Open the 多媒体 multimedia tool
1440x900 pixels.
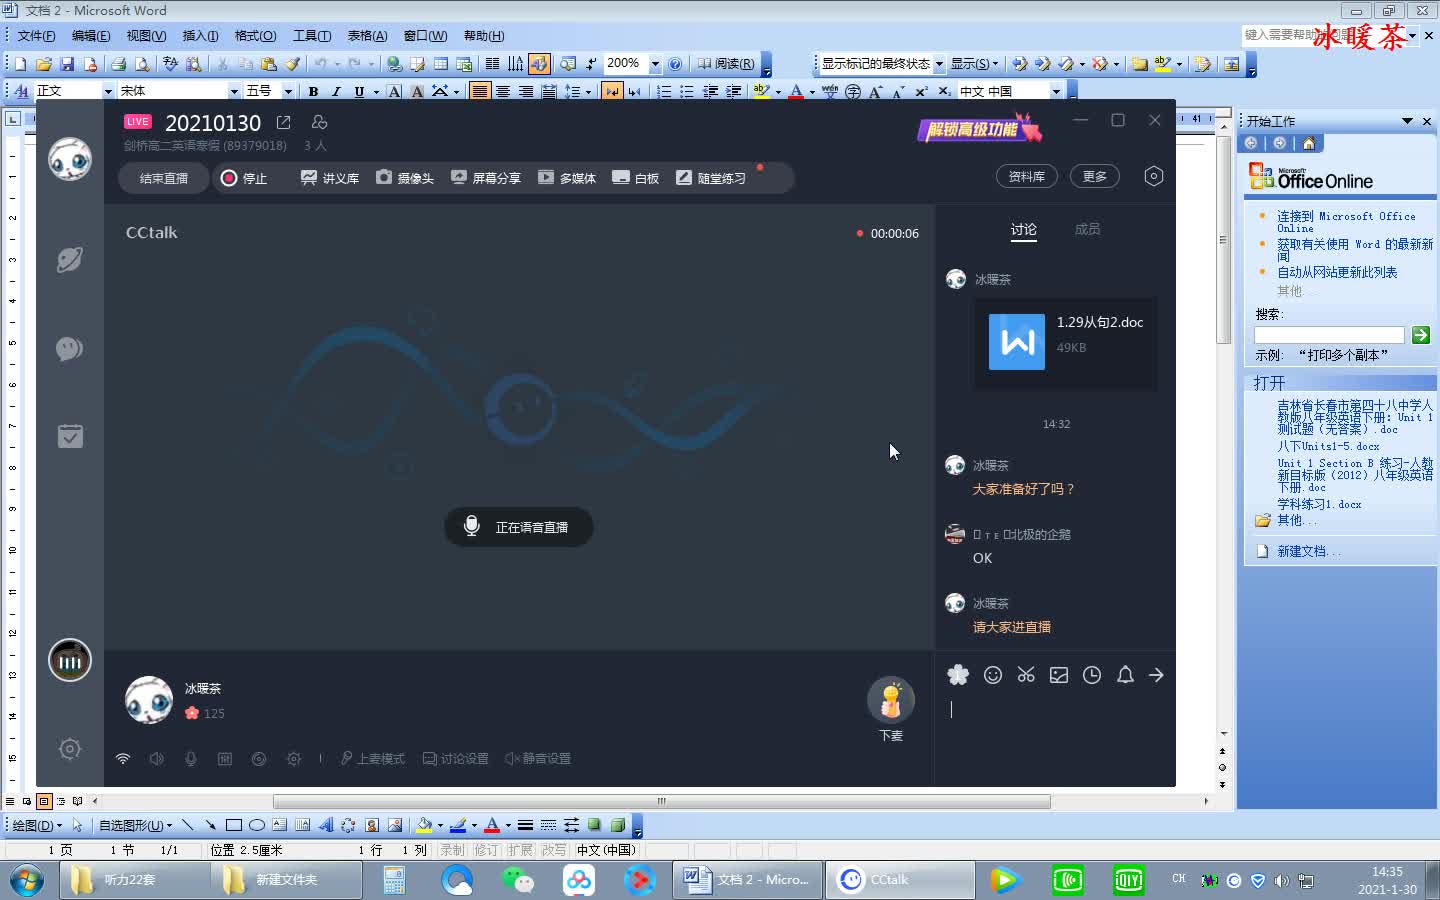[x=566, y=178]
